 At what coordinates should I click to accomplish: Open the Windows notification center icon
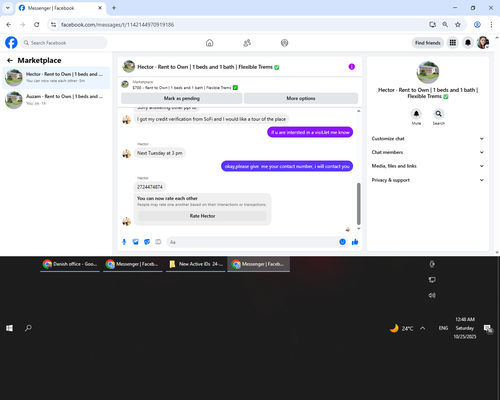(x=488, y=329)
